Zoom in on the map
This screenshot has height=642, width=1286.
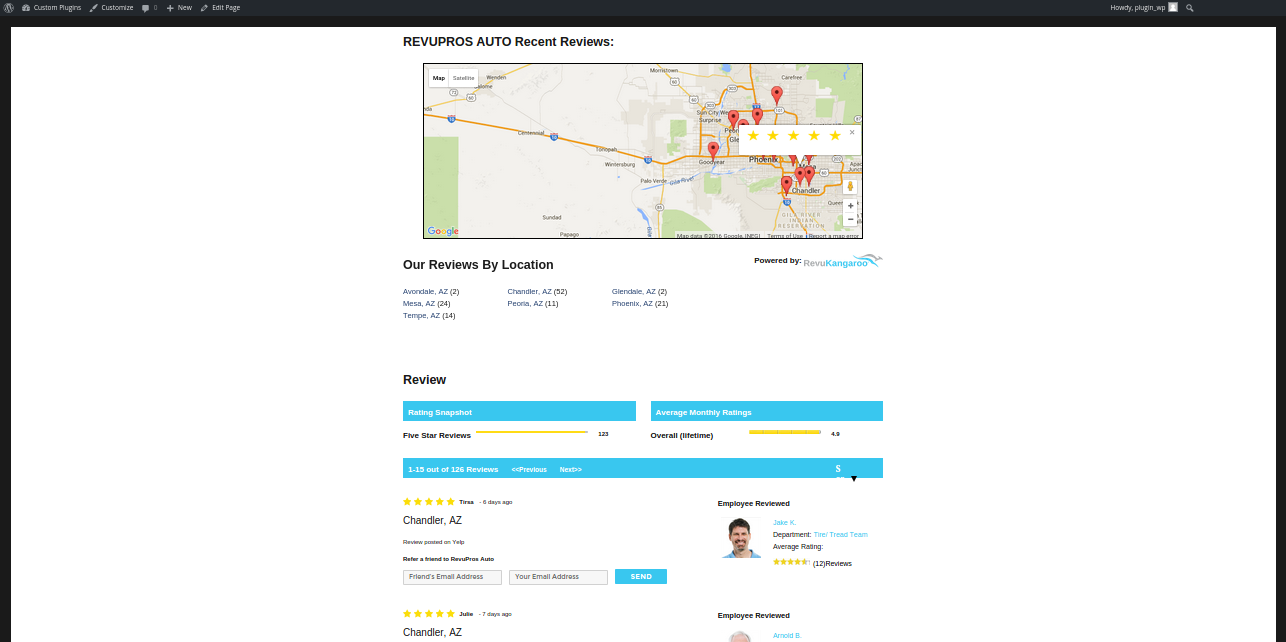click(x=850, y=205)
